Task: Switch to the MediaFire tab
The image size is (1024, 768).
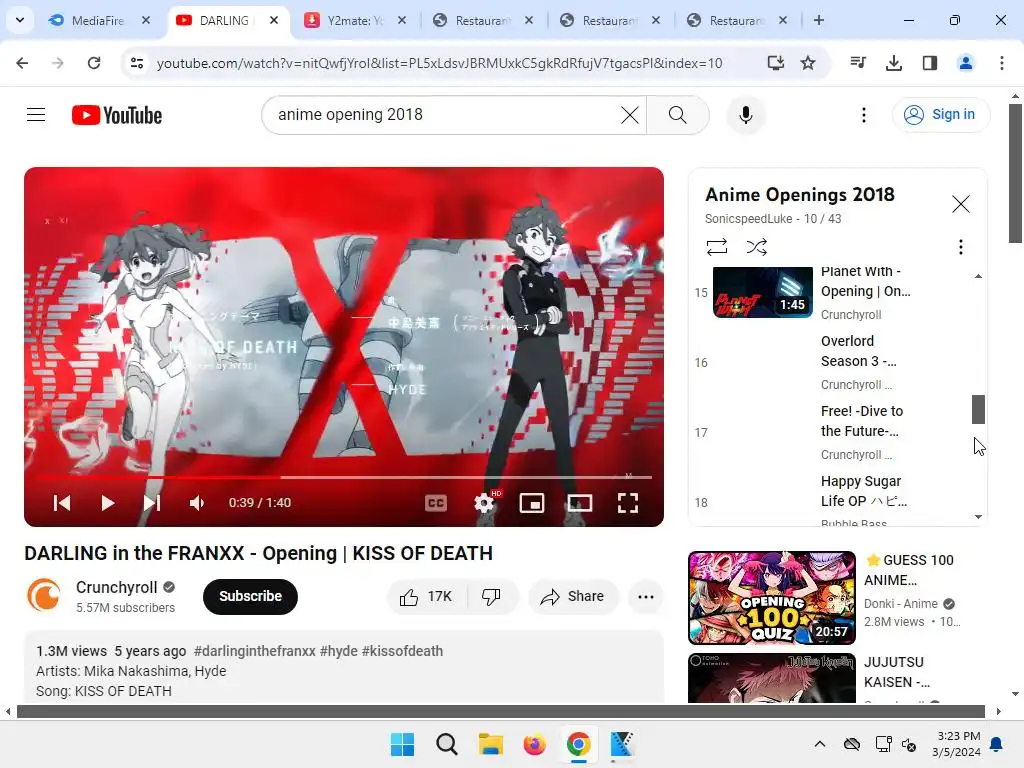Action: (x=97, y=20)
